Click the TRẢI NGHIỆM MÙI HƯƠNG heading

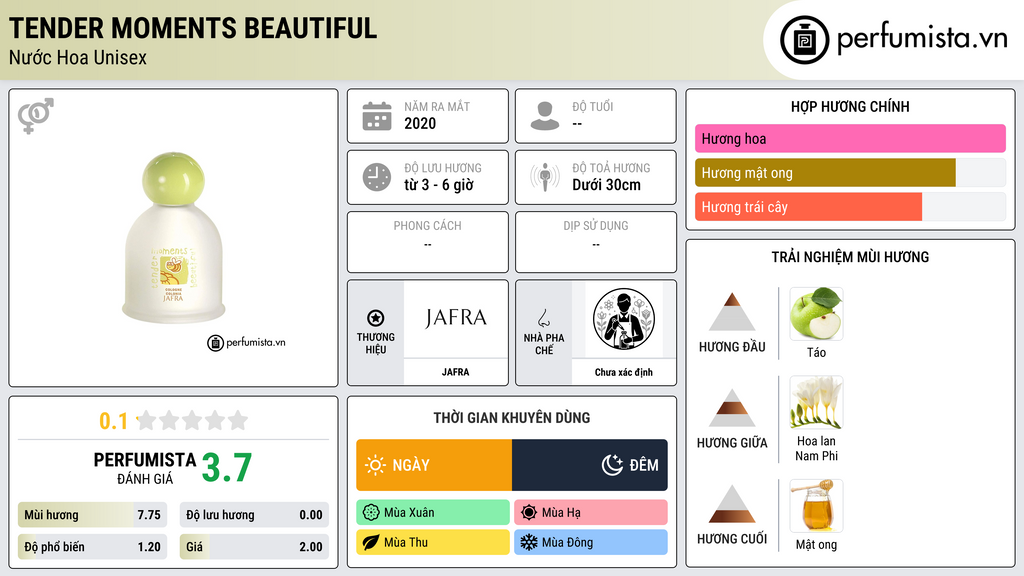coord(850,257)
